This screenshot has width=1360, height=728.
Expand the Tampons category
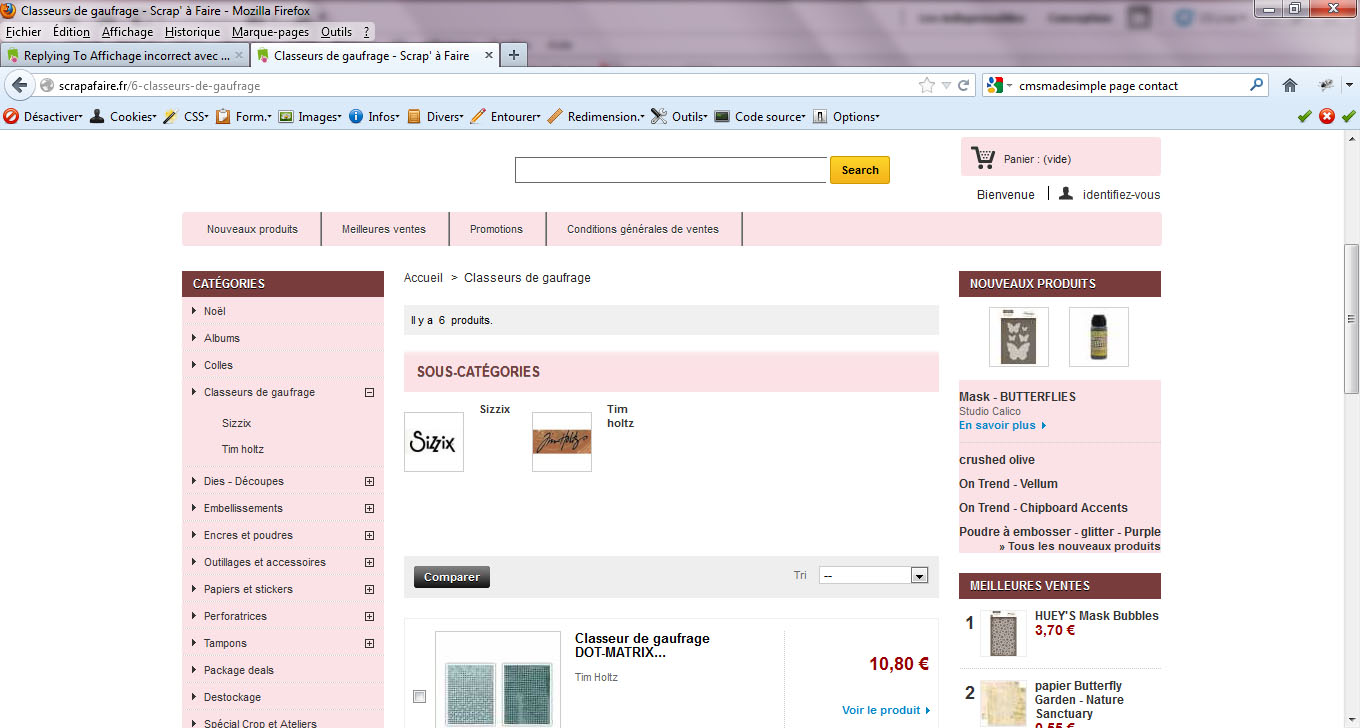[x=369, y=644]
